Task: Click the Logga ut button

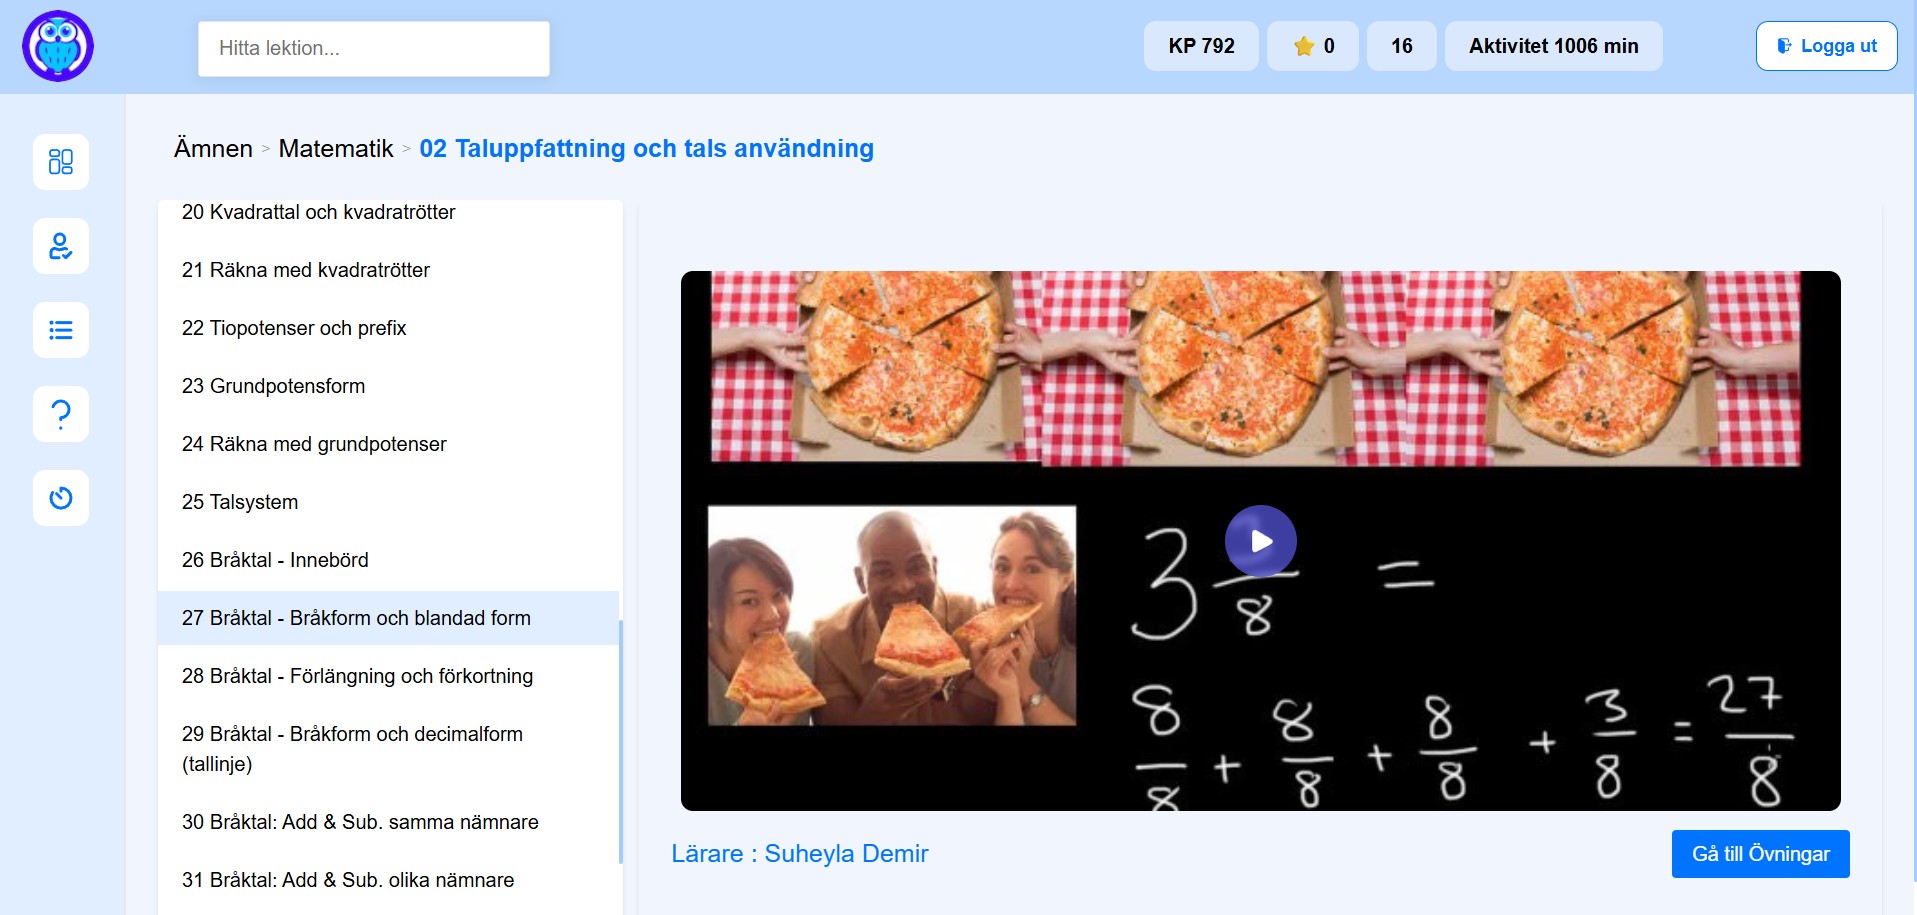Action: pyautogui.click(x=1826, y=46)
